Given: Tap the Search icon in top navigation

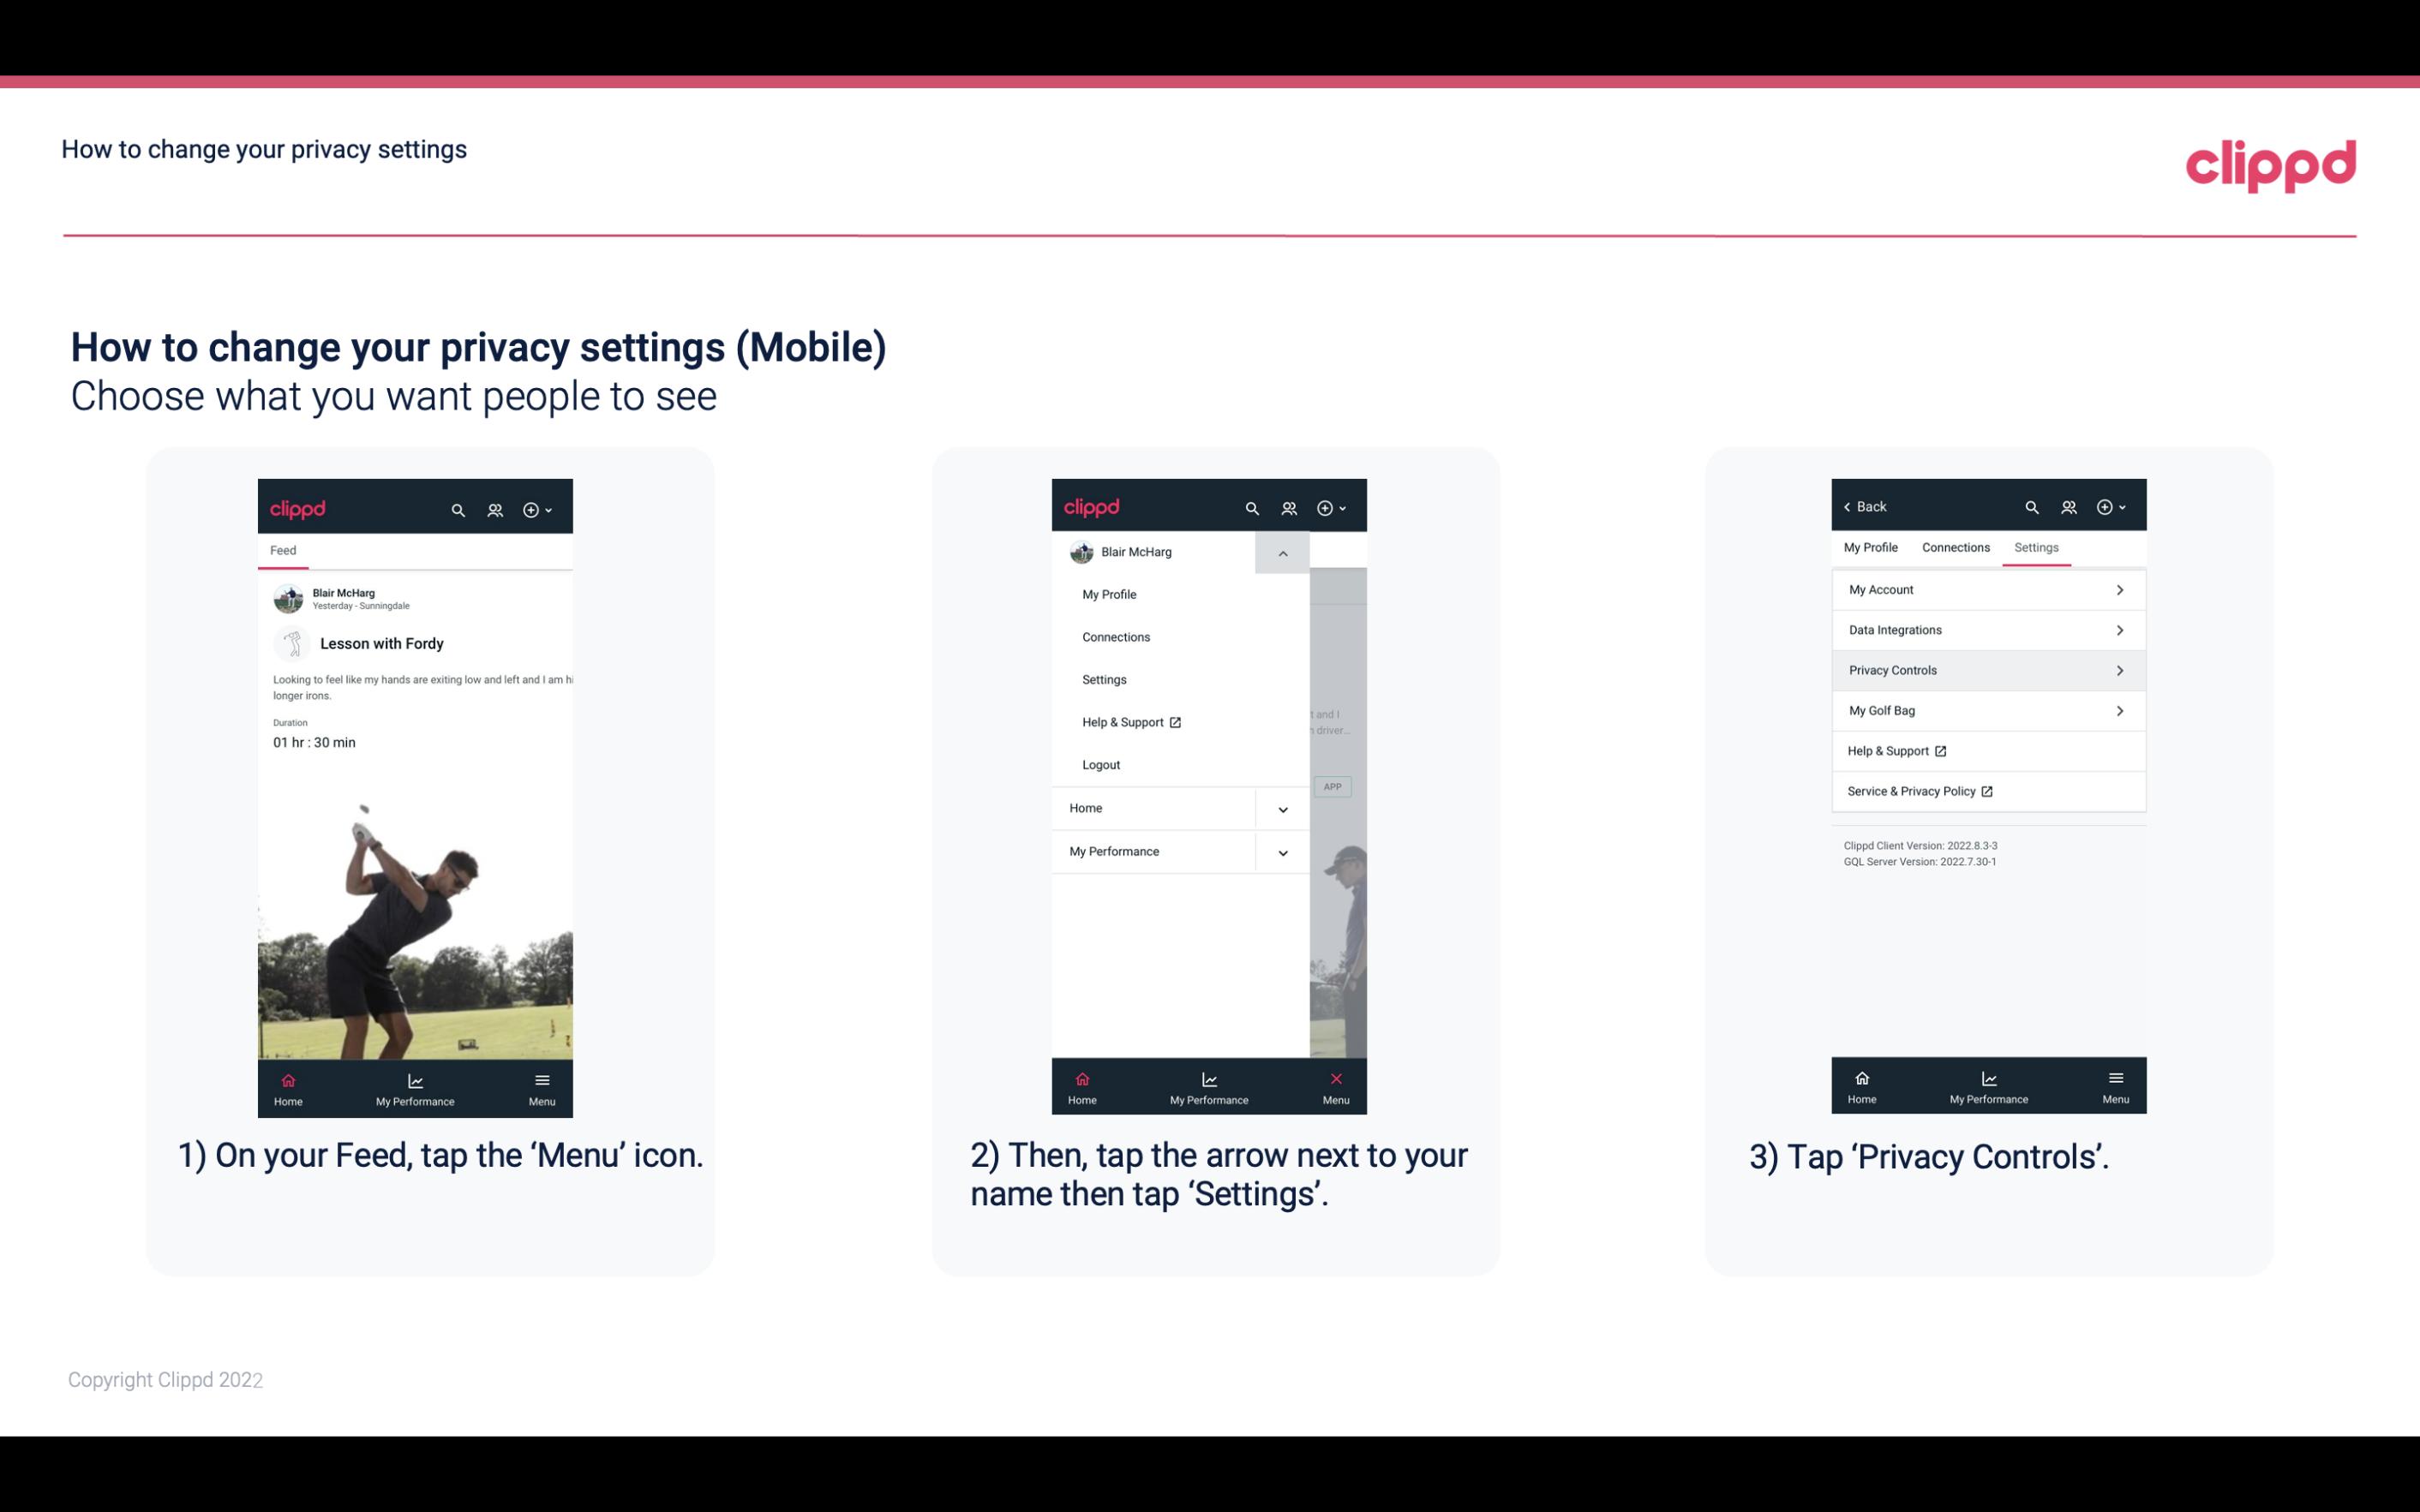Looking at the screenshot, I should (457, 509).
